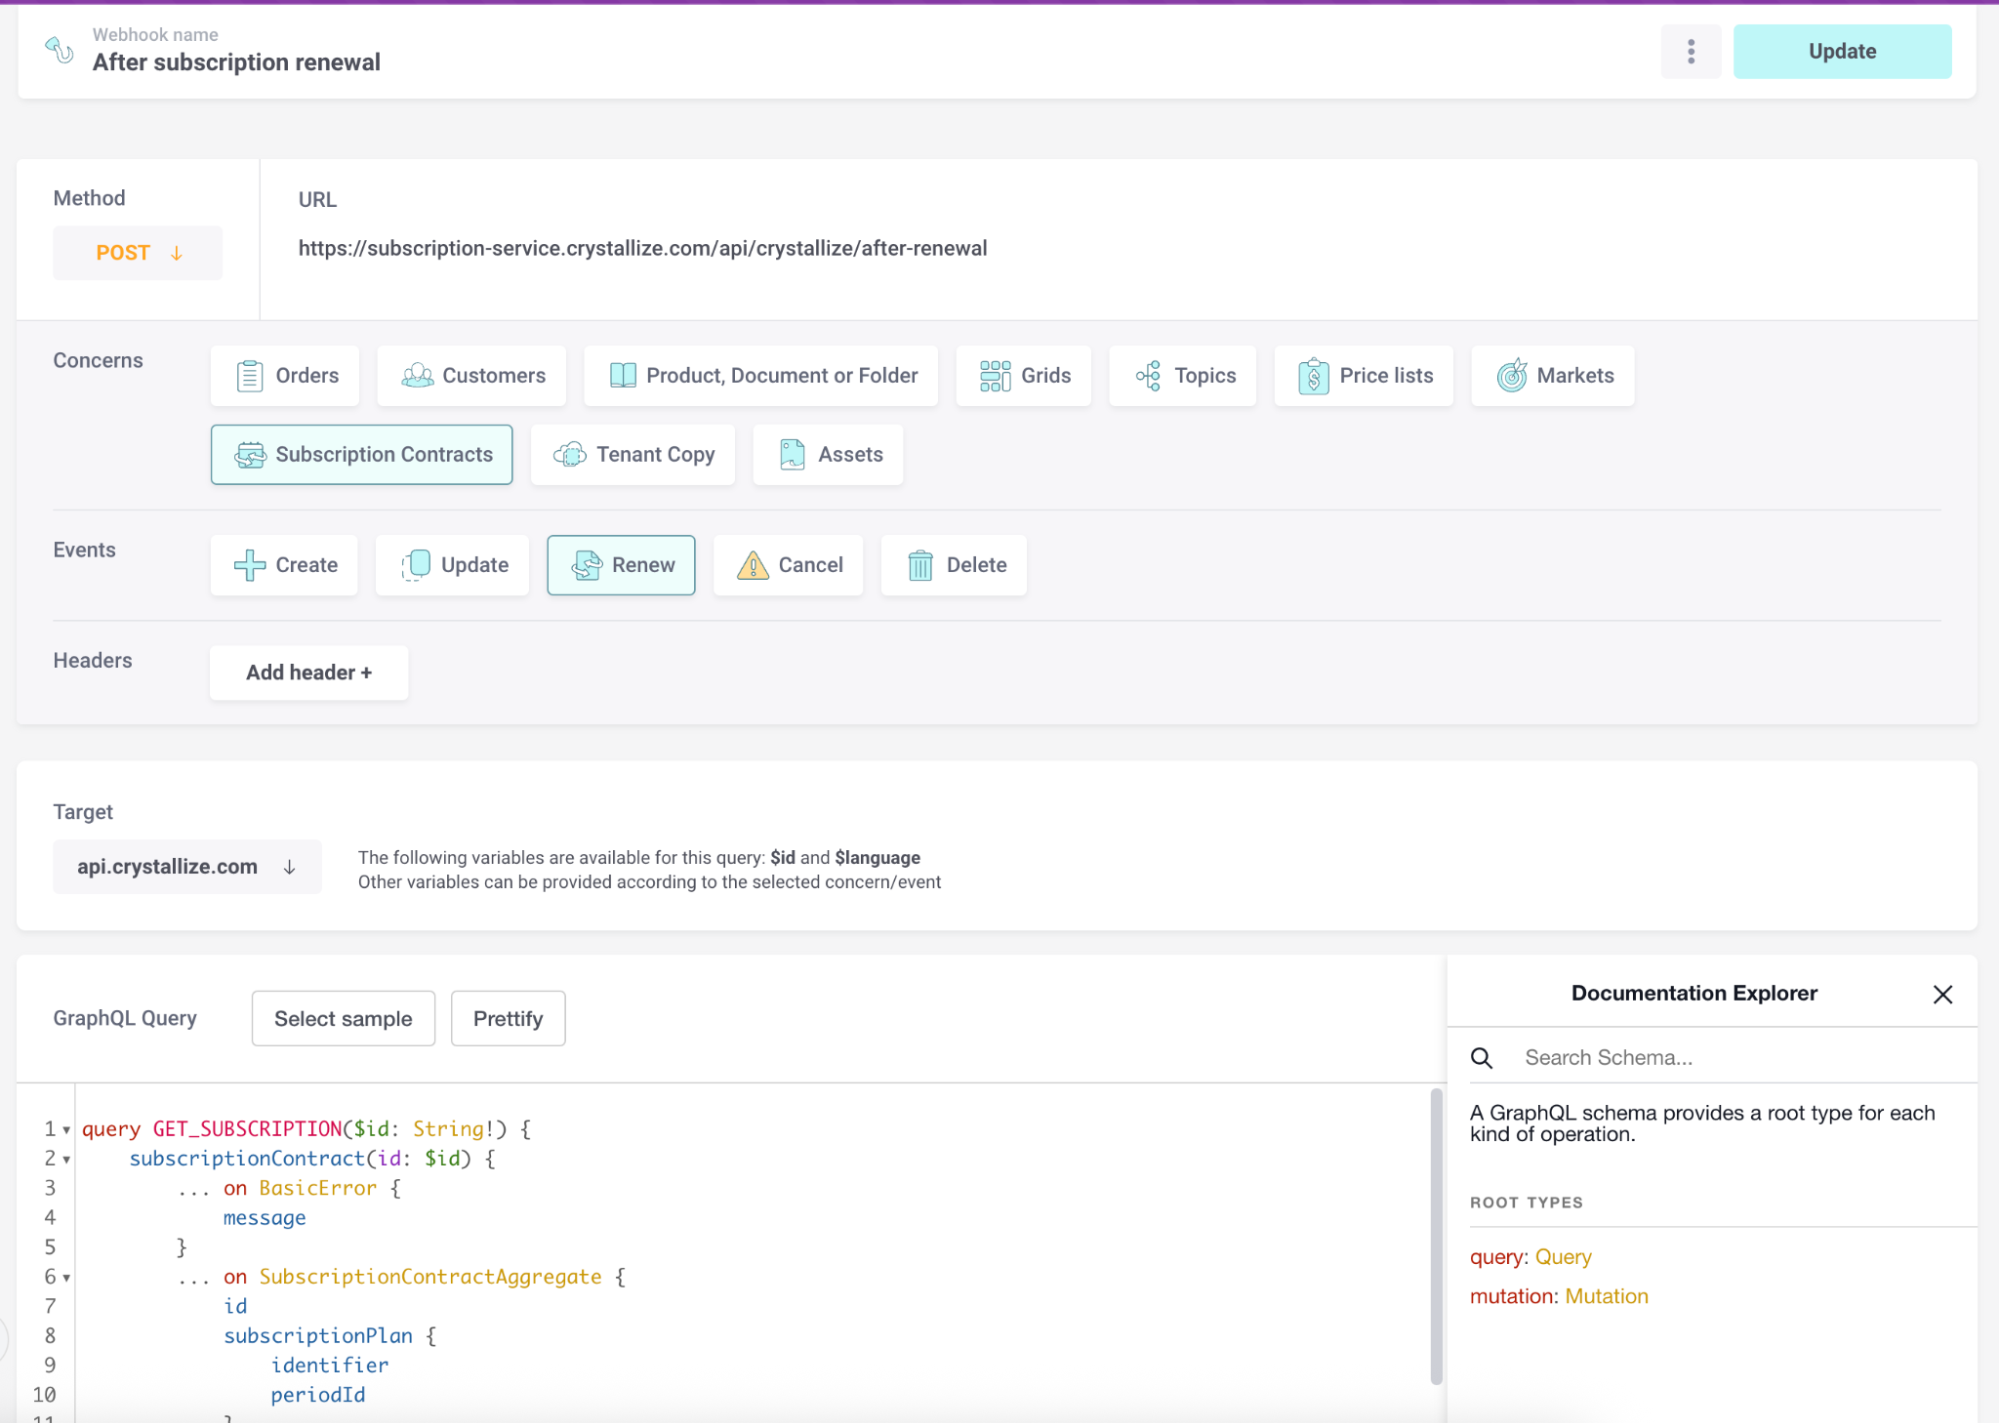Toggle the Price lists concern
1999x1424 pixels.
pos(1363,375)
